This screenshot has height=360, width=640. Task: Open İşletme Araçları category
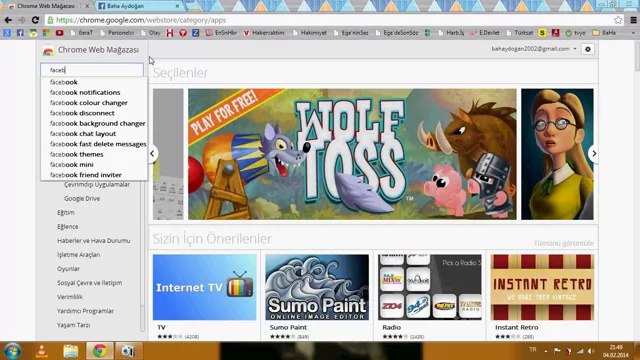[x=78, y=255]
